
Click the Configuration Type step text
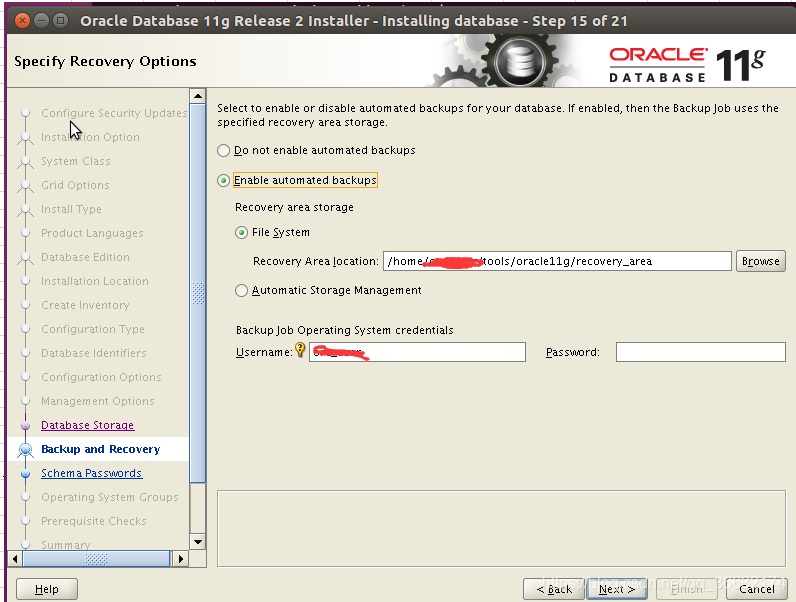tap(93, 329)
